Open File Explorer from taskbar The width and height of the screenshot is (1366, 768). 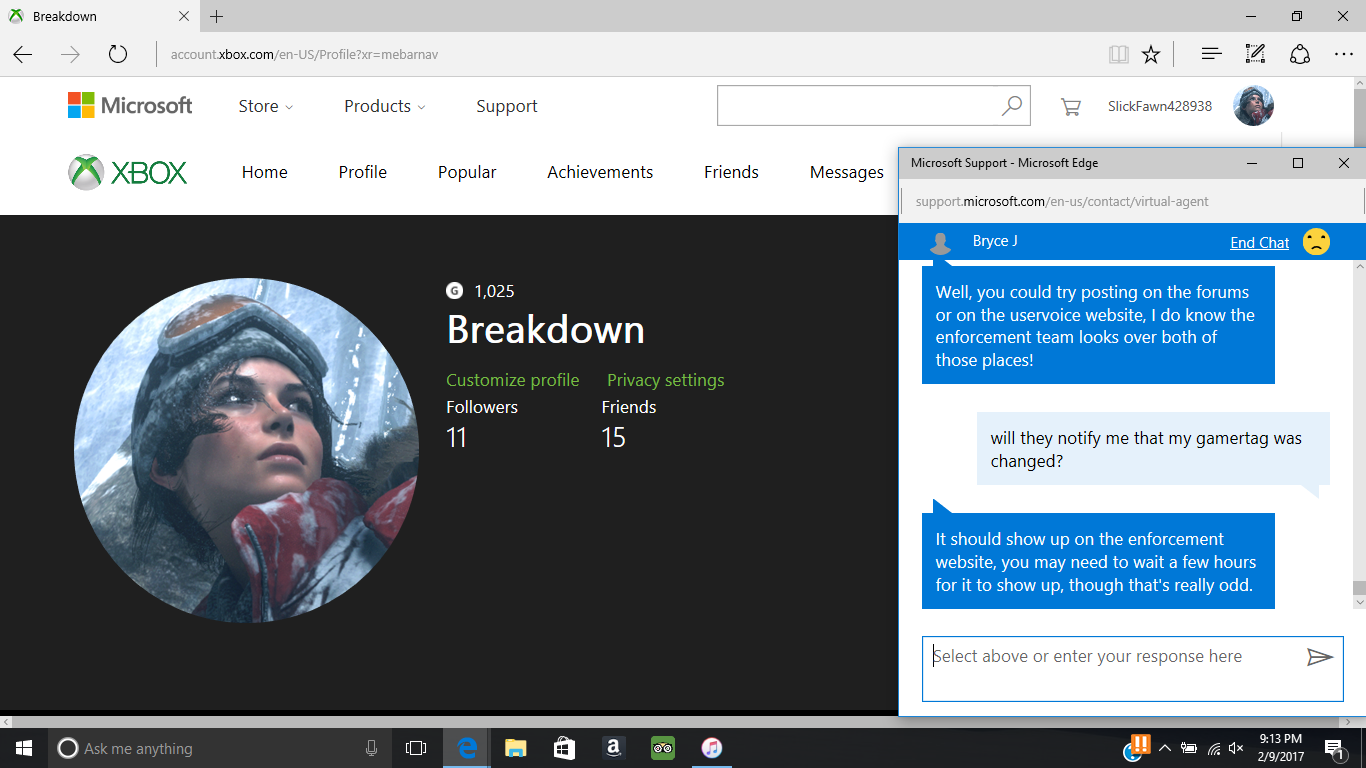tap(515, 748)
